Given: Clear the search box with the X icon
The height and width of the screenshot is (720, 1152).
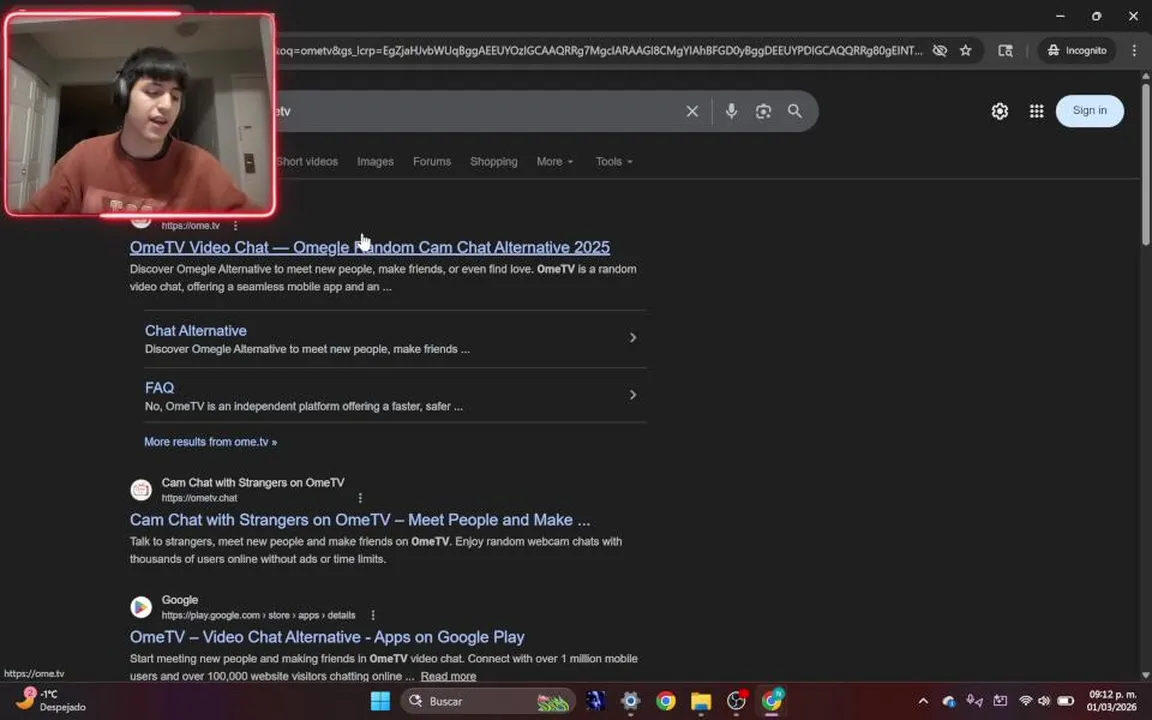Looking at the screenshot, I should (x=692, y=111).
